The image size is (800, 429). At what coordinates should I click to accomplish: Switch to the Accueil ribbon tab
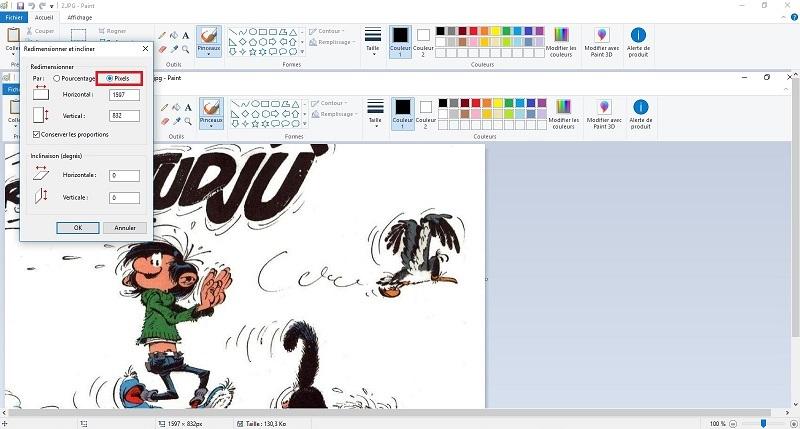(44, 17)
